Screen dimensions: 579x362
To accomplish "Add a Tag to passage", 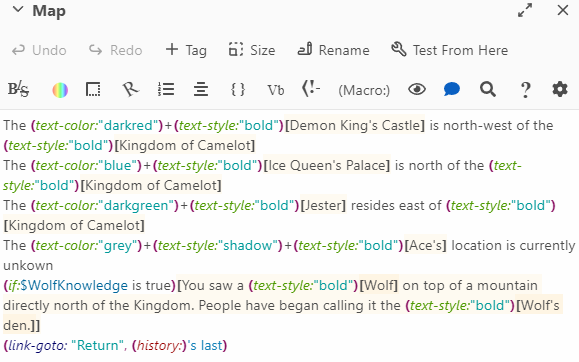I will point(186,50).
